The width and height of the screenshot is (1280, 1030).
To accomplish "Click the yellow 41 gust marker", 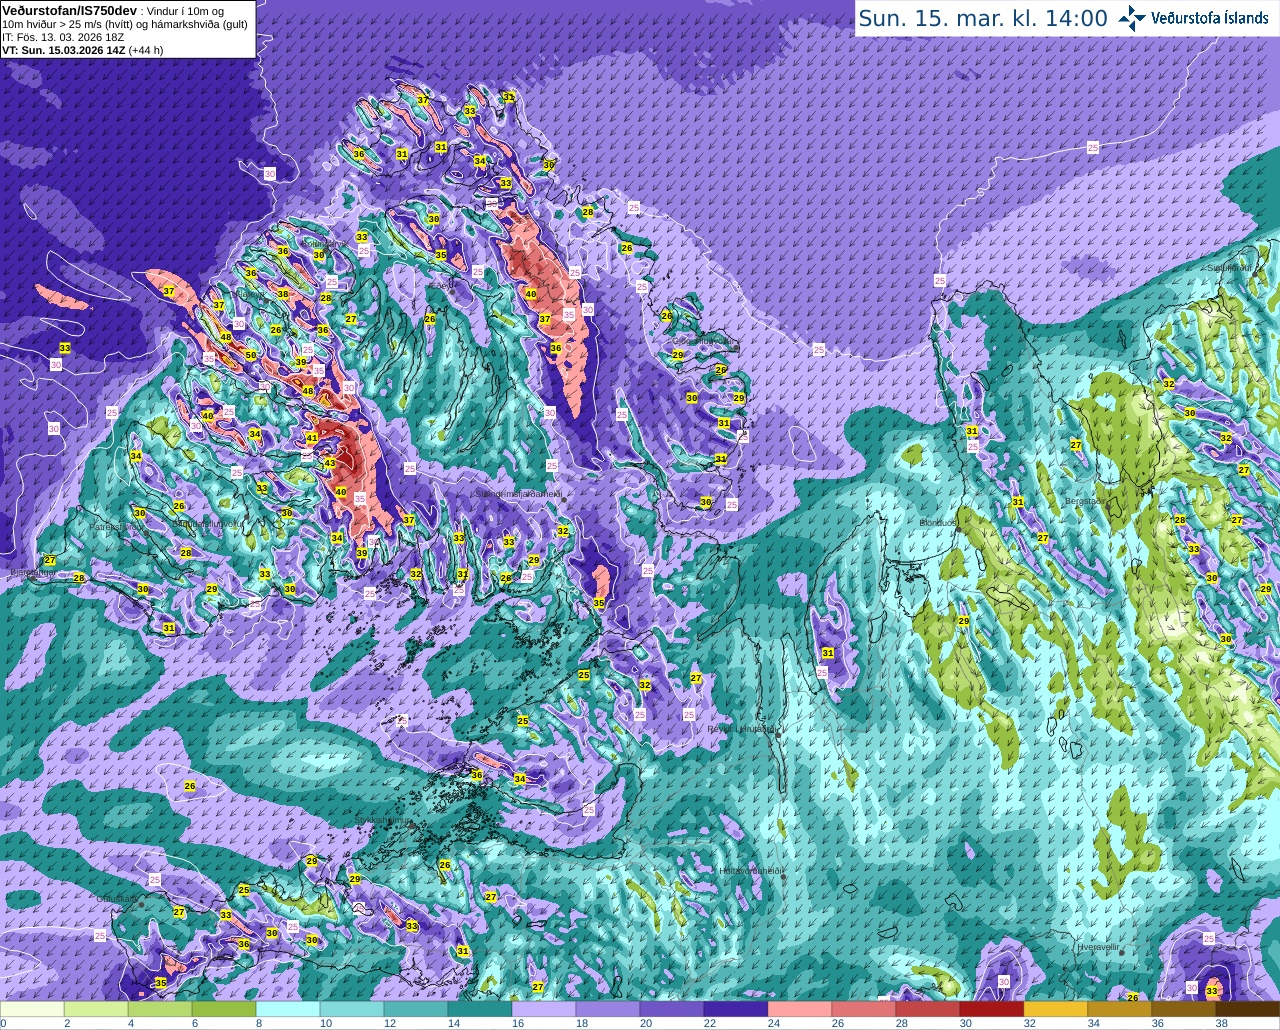I will [312, 438].
